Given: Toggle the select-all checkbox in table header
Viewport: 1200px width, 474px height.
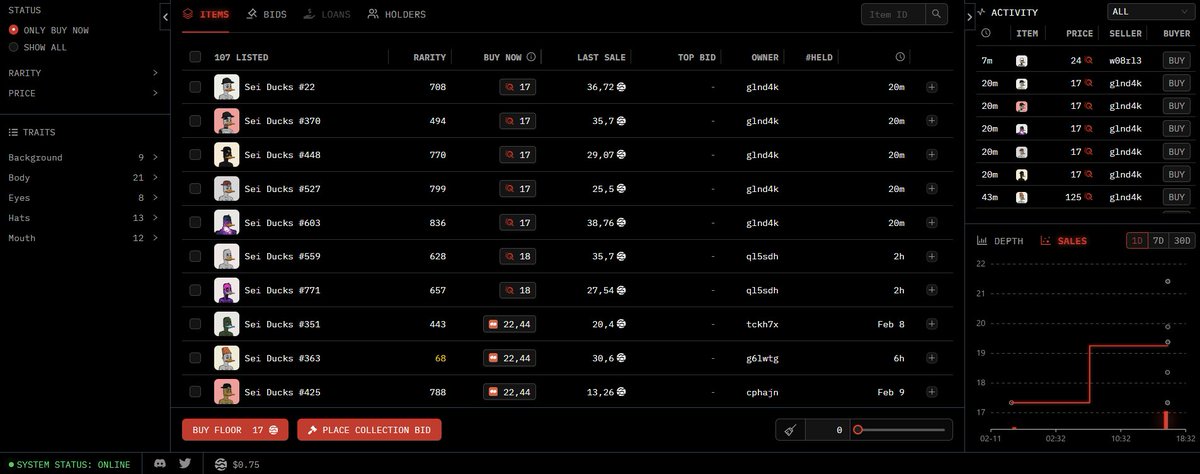Looking at the screenshot, I should pyautogui.click(x=195, y=57).
